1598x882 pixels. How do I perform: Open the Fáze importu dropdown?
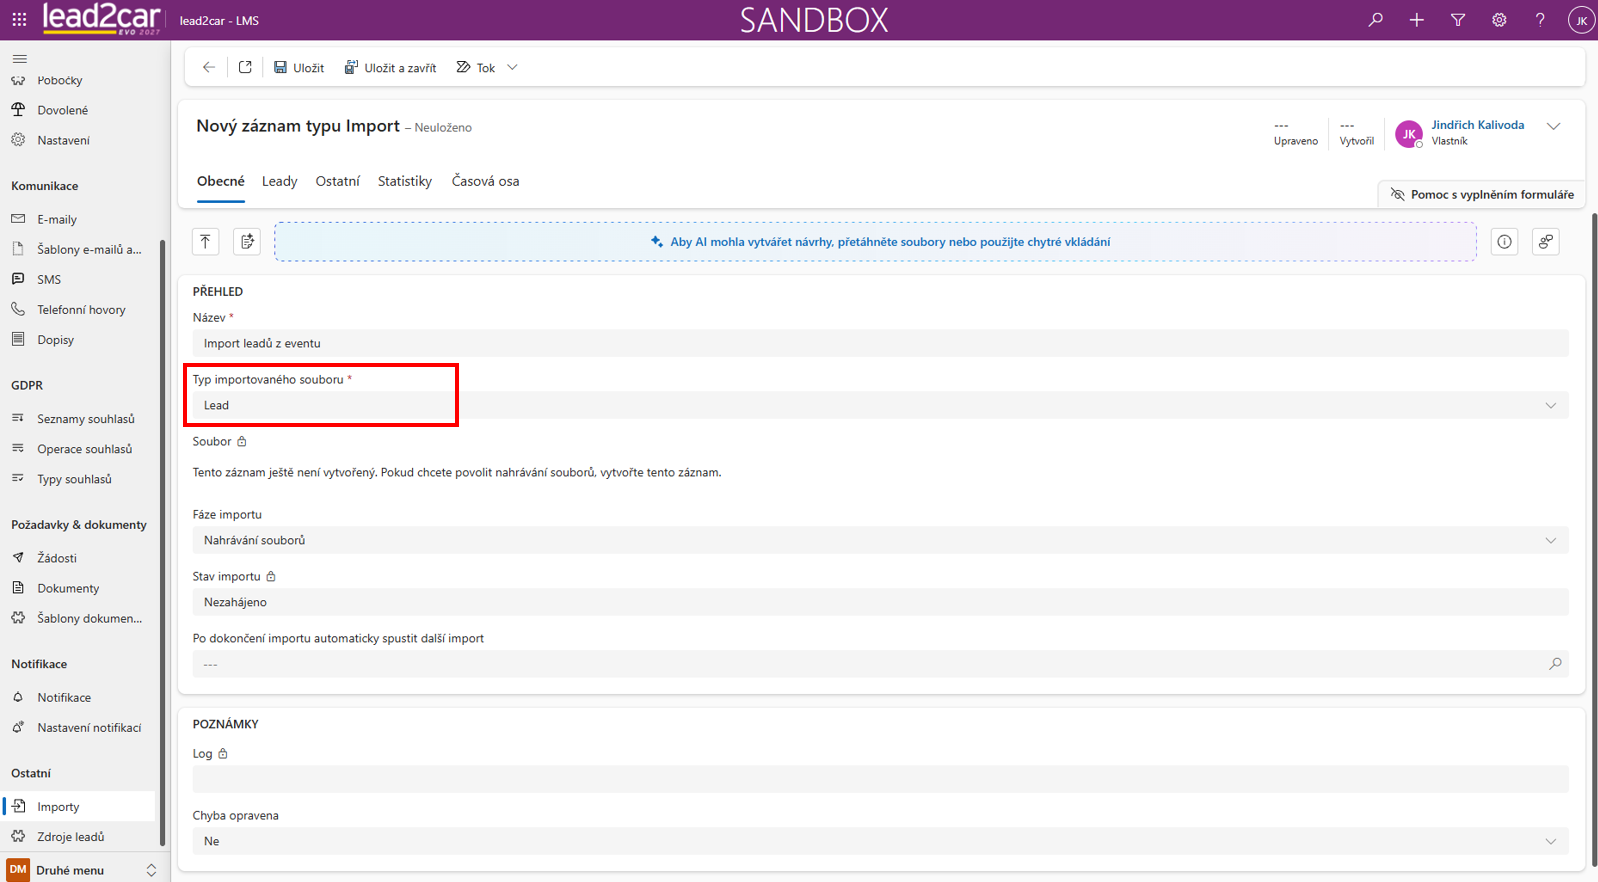[x=880, y=540]
